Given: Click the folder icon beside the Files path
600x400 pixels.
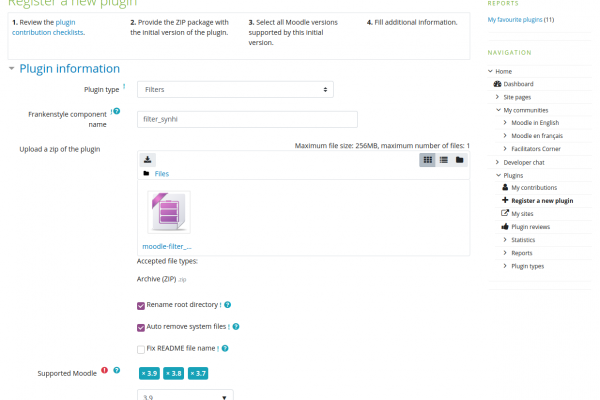Looking at the screenshot, I should click(x=146, y=173).
